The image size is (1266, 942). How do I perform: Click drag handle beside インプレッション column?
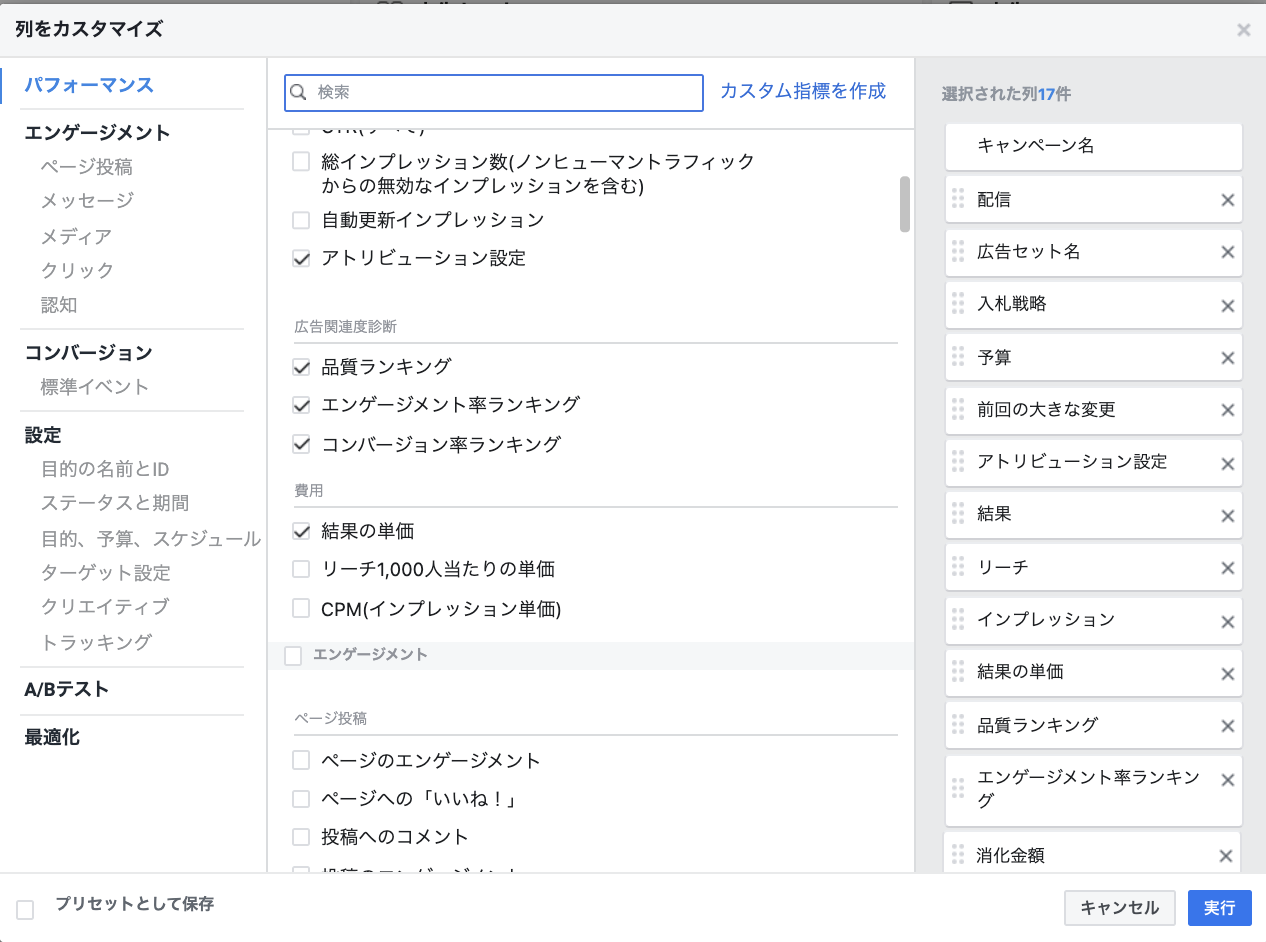[958, 620]
